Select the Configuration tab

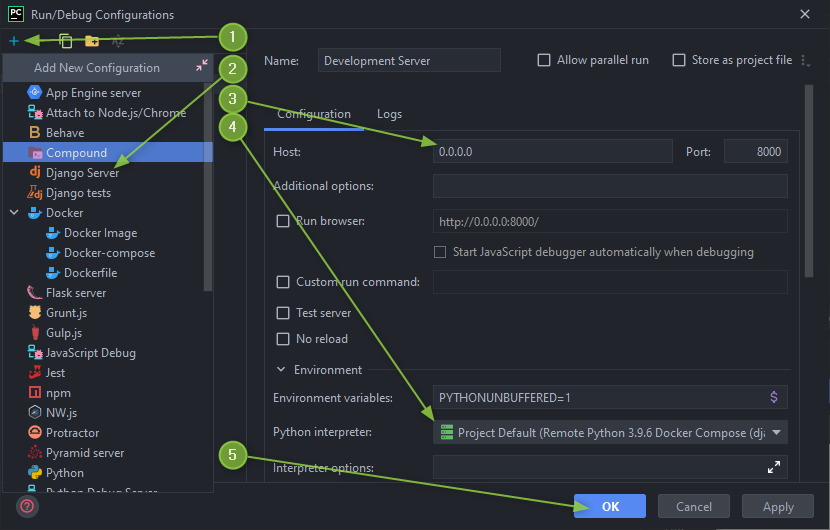[313, 114]
